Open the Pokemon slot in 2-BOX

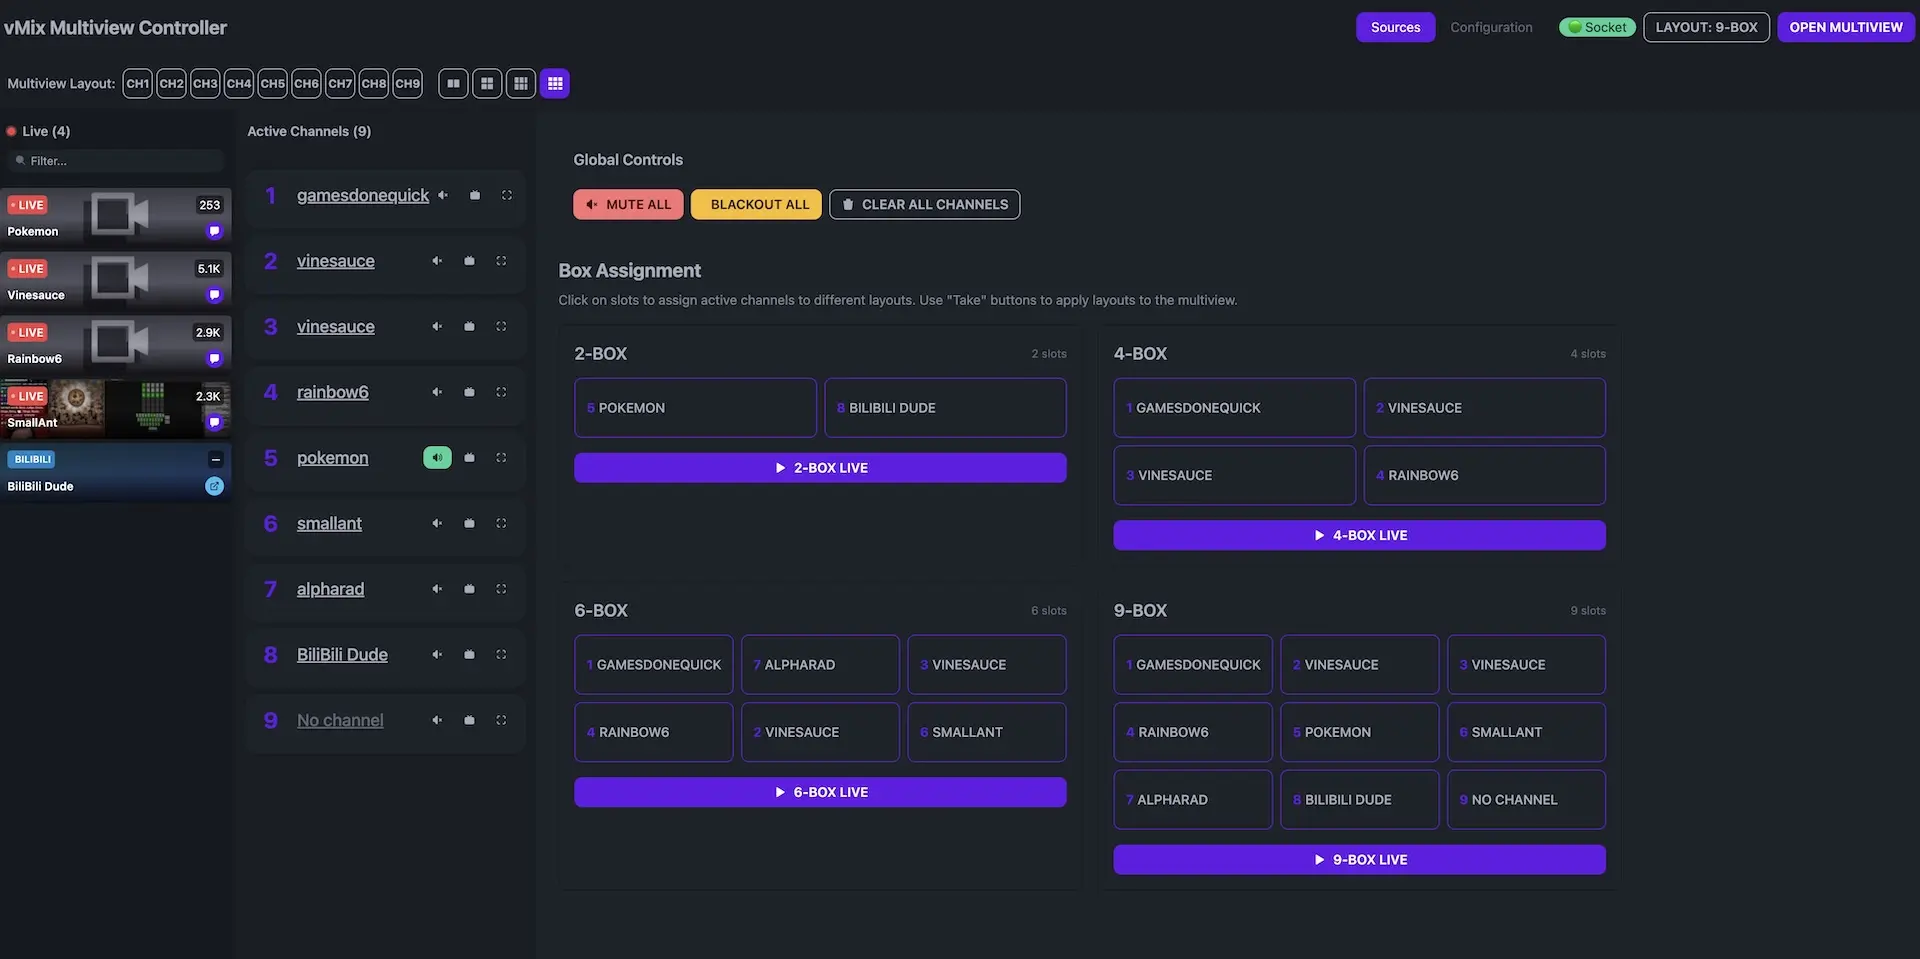pos(695,408)
